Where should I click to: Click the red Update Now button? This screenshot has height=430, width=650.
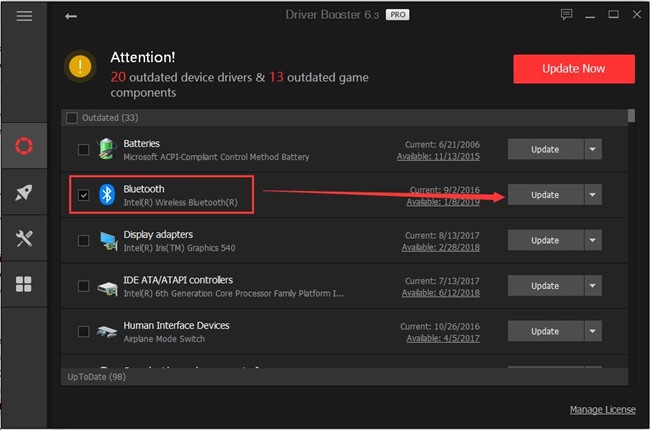click(574, 69)
